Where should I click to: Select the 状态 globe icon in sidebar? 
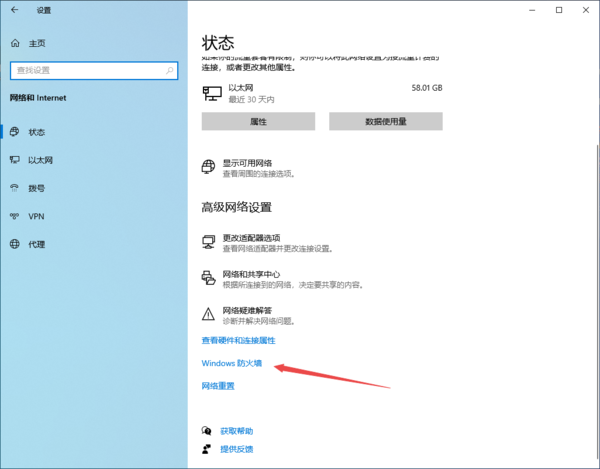[x=15, y=132]
